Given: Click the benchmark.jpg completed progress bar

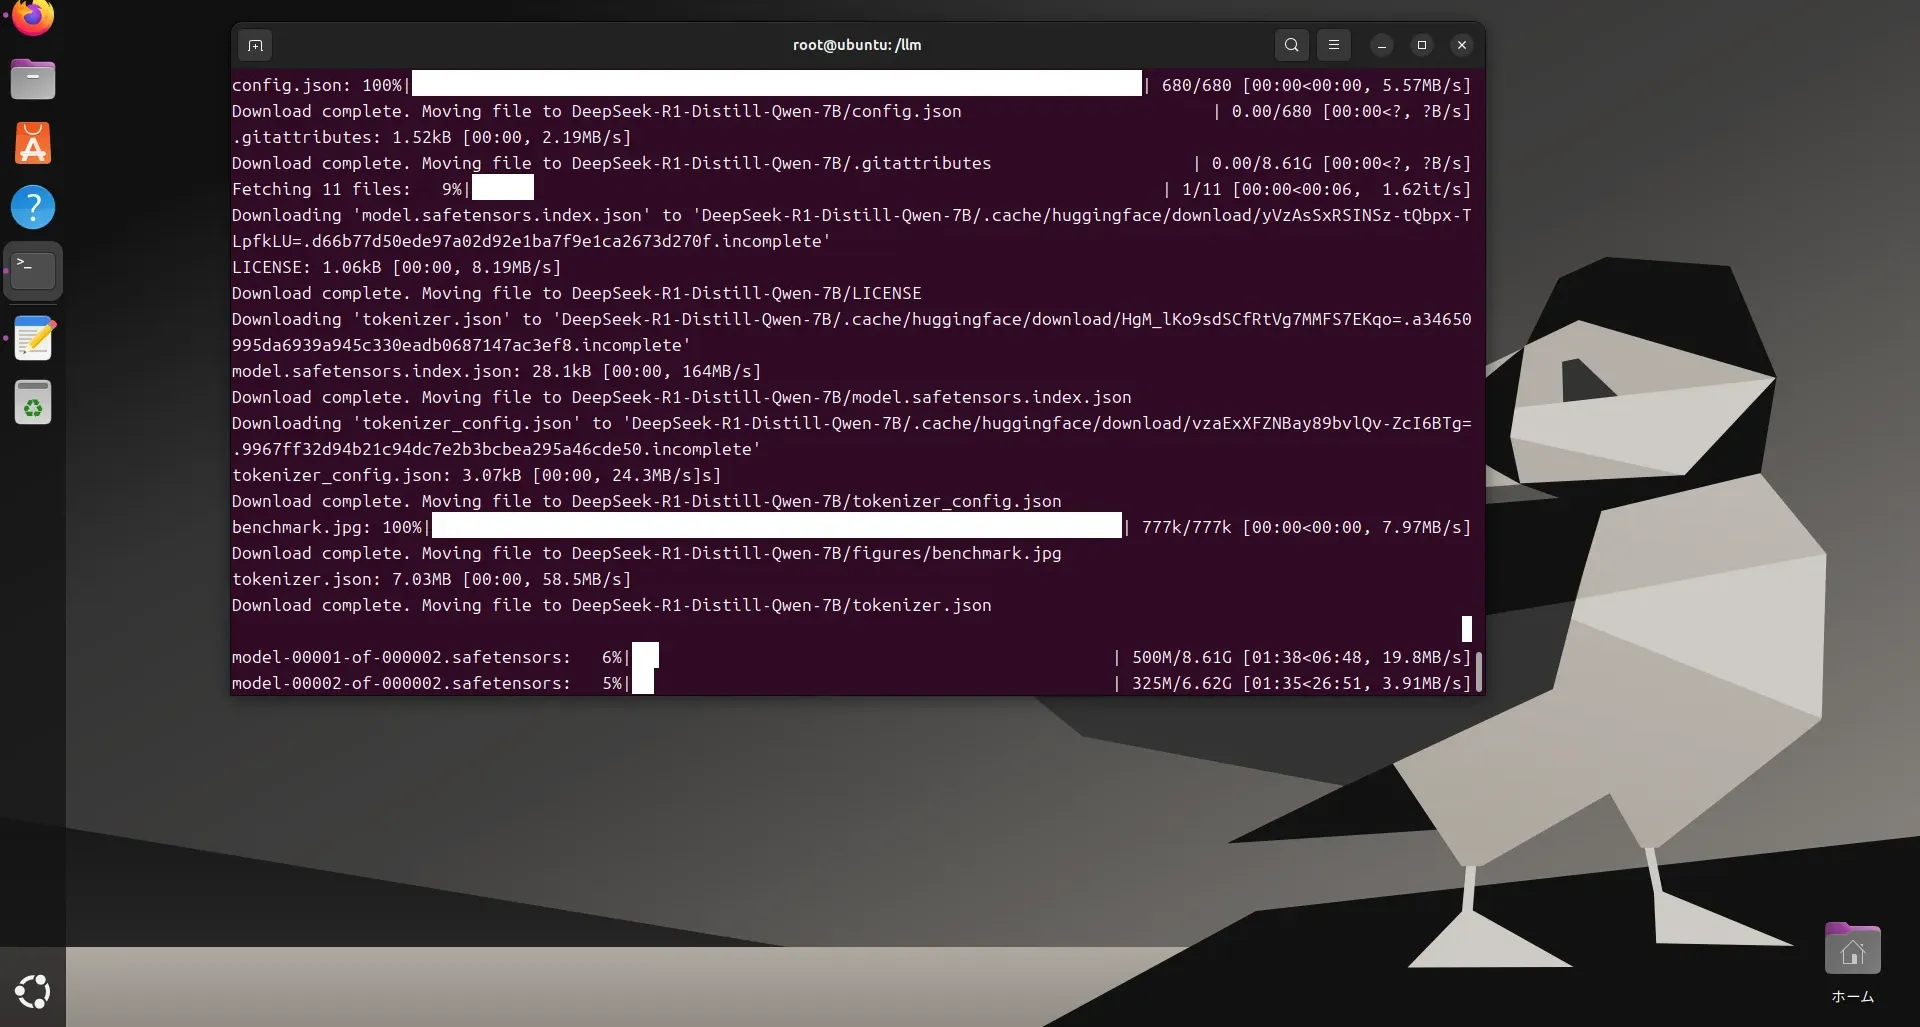Looking at the screenshot, I should click(776, 527).
